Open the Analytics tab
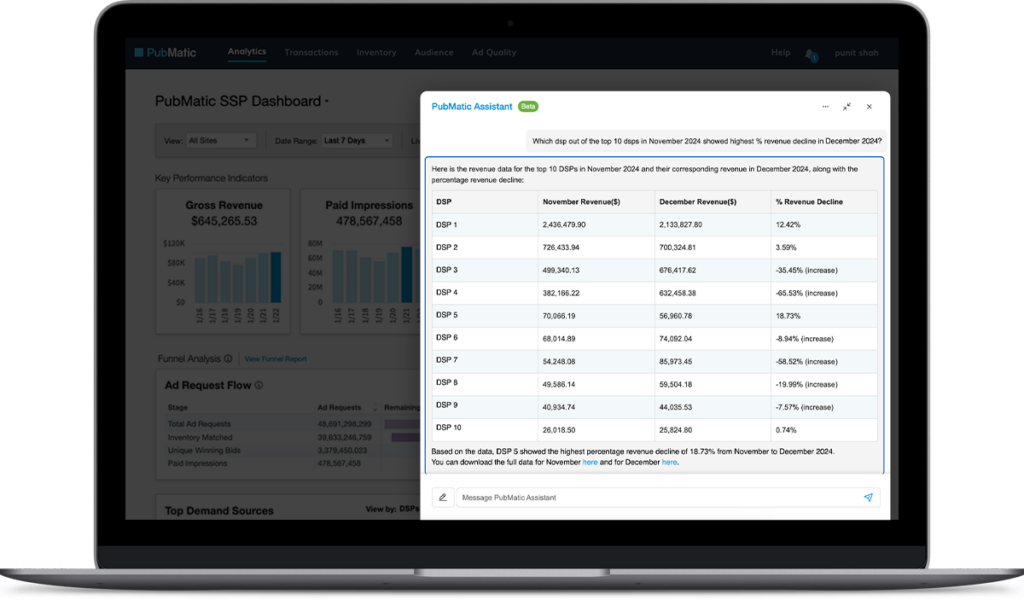 pos(247,52)
